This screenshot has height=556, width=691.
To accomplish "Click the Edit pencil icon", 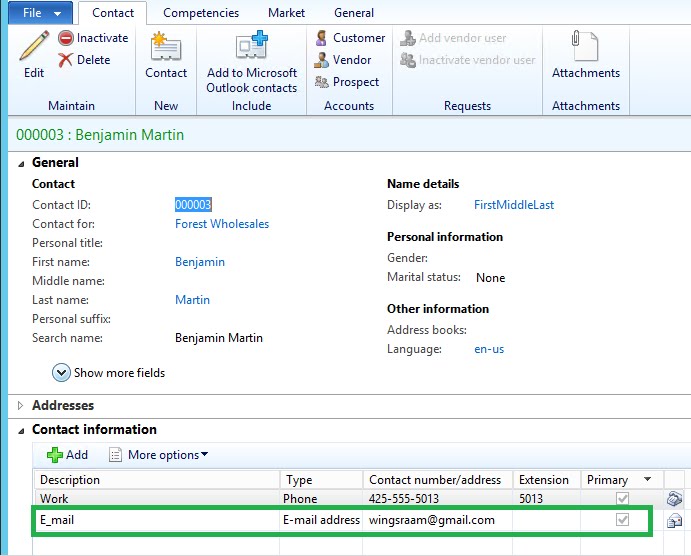I will click(x=34, y=45).
